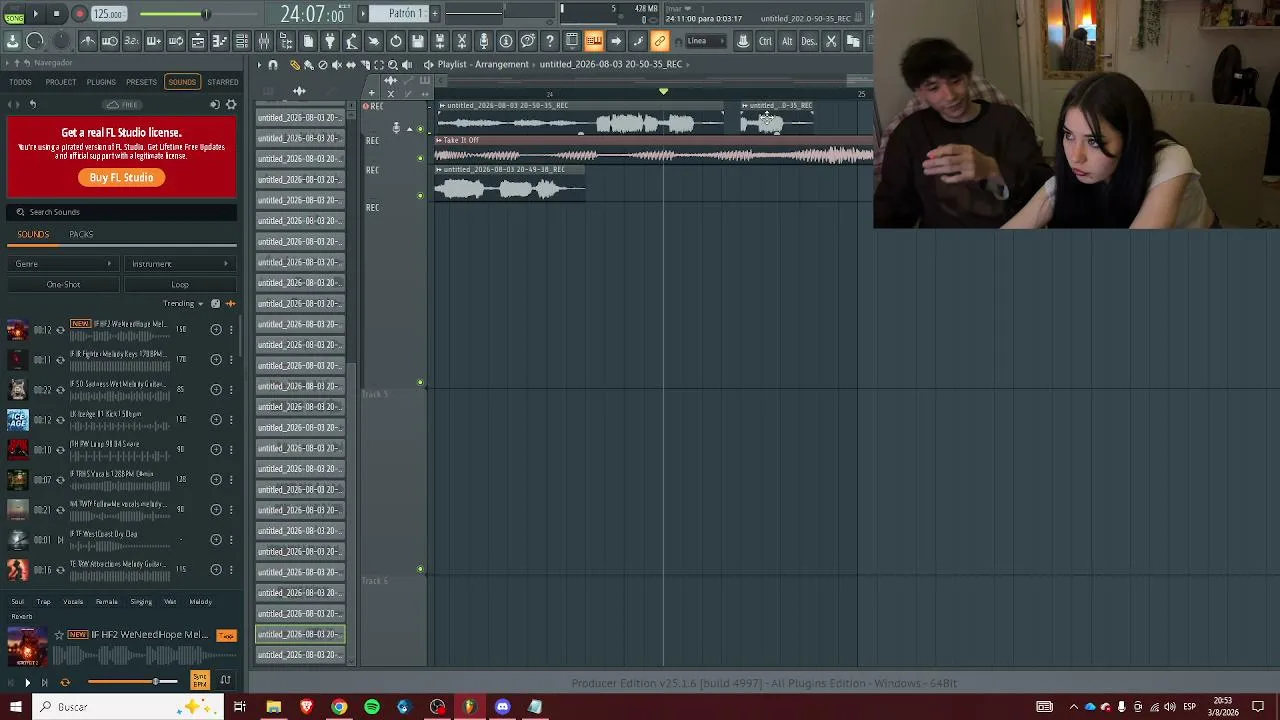Viewport: 1280px width, 720px height.
Task: Click the Soul tag
Action: point(18,602)
